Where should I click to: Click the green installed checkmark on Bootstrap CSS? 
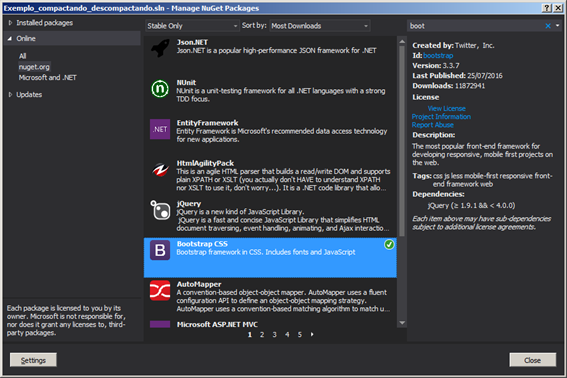pos(389,245)
